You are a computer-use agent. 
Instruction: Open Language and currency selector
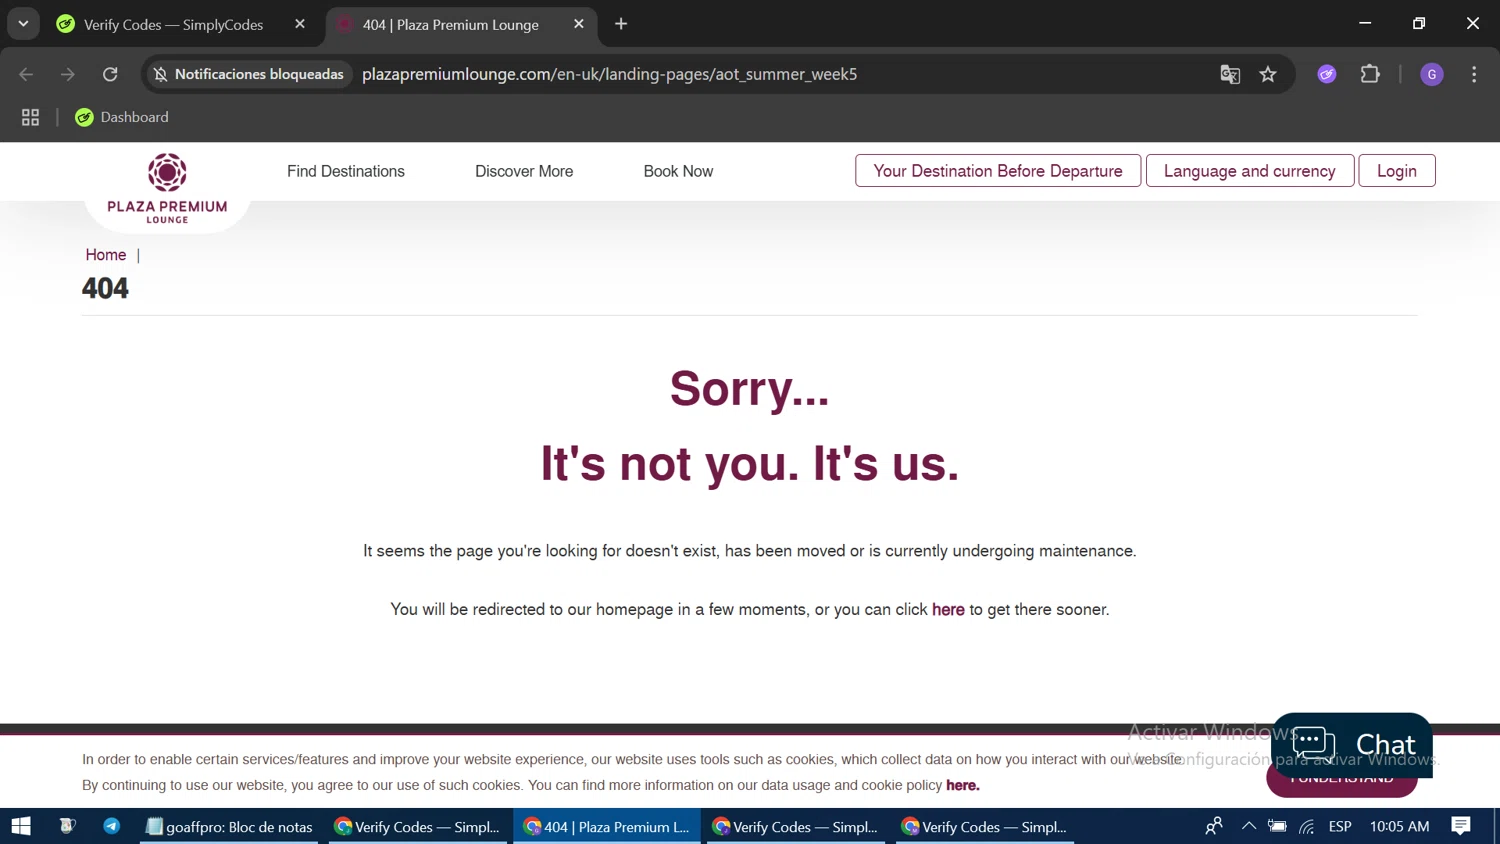1250,171
